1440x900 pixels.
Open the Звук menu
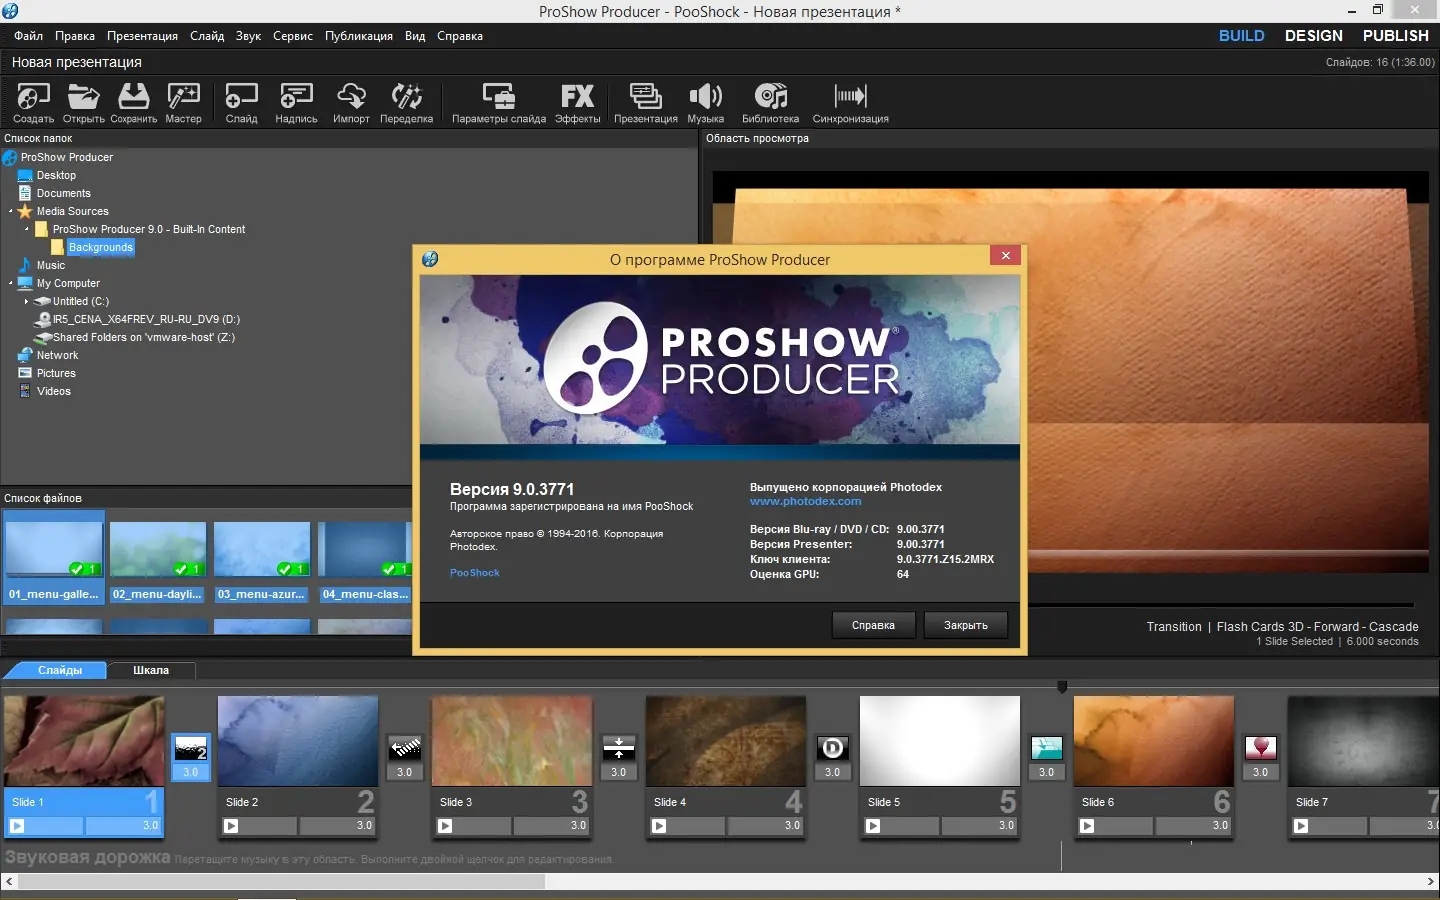coord(248,36)
